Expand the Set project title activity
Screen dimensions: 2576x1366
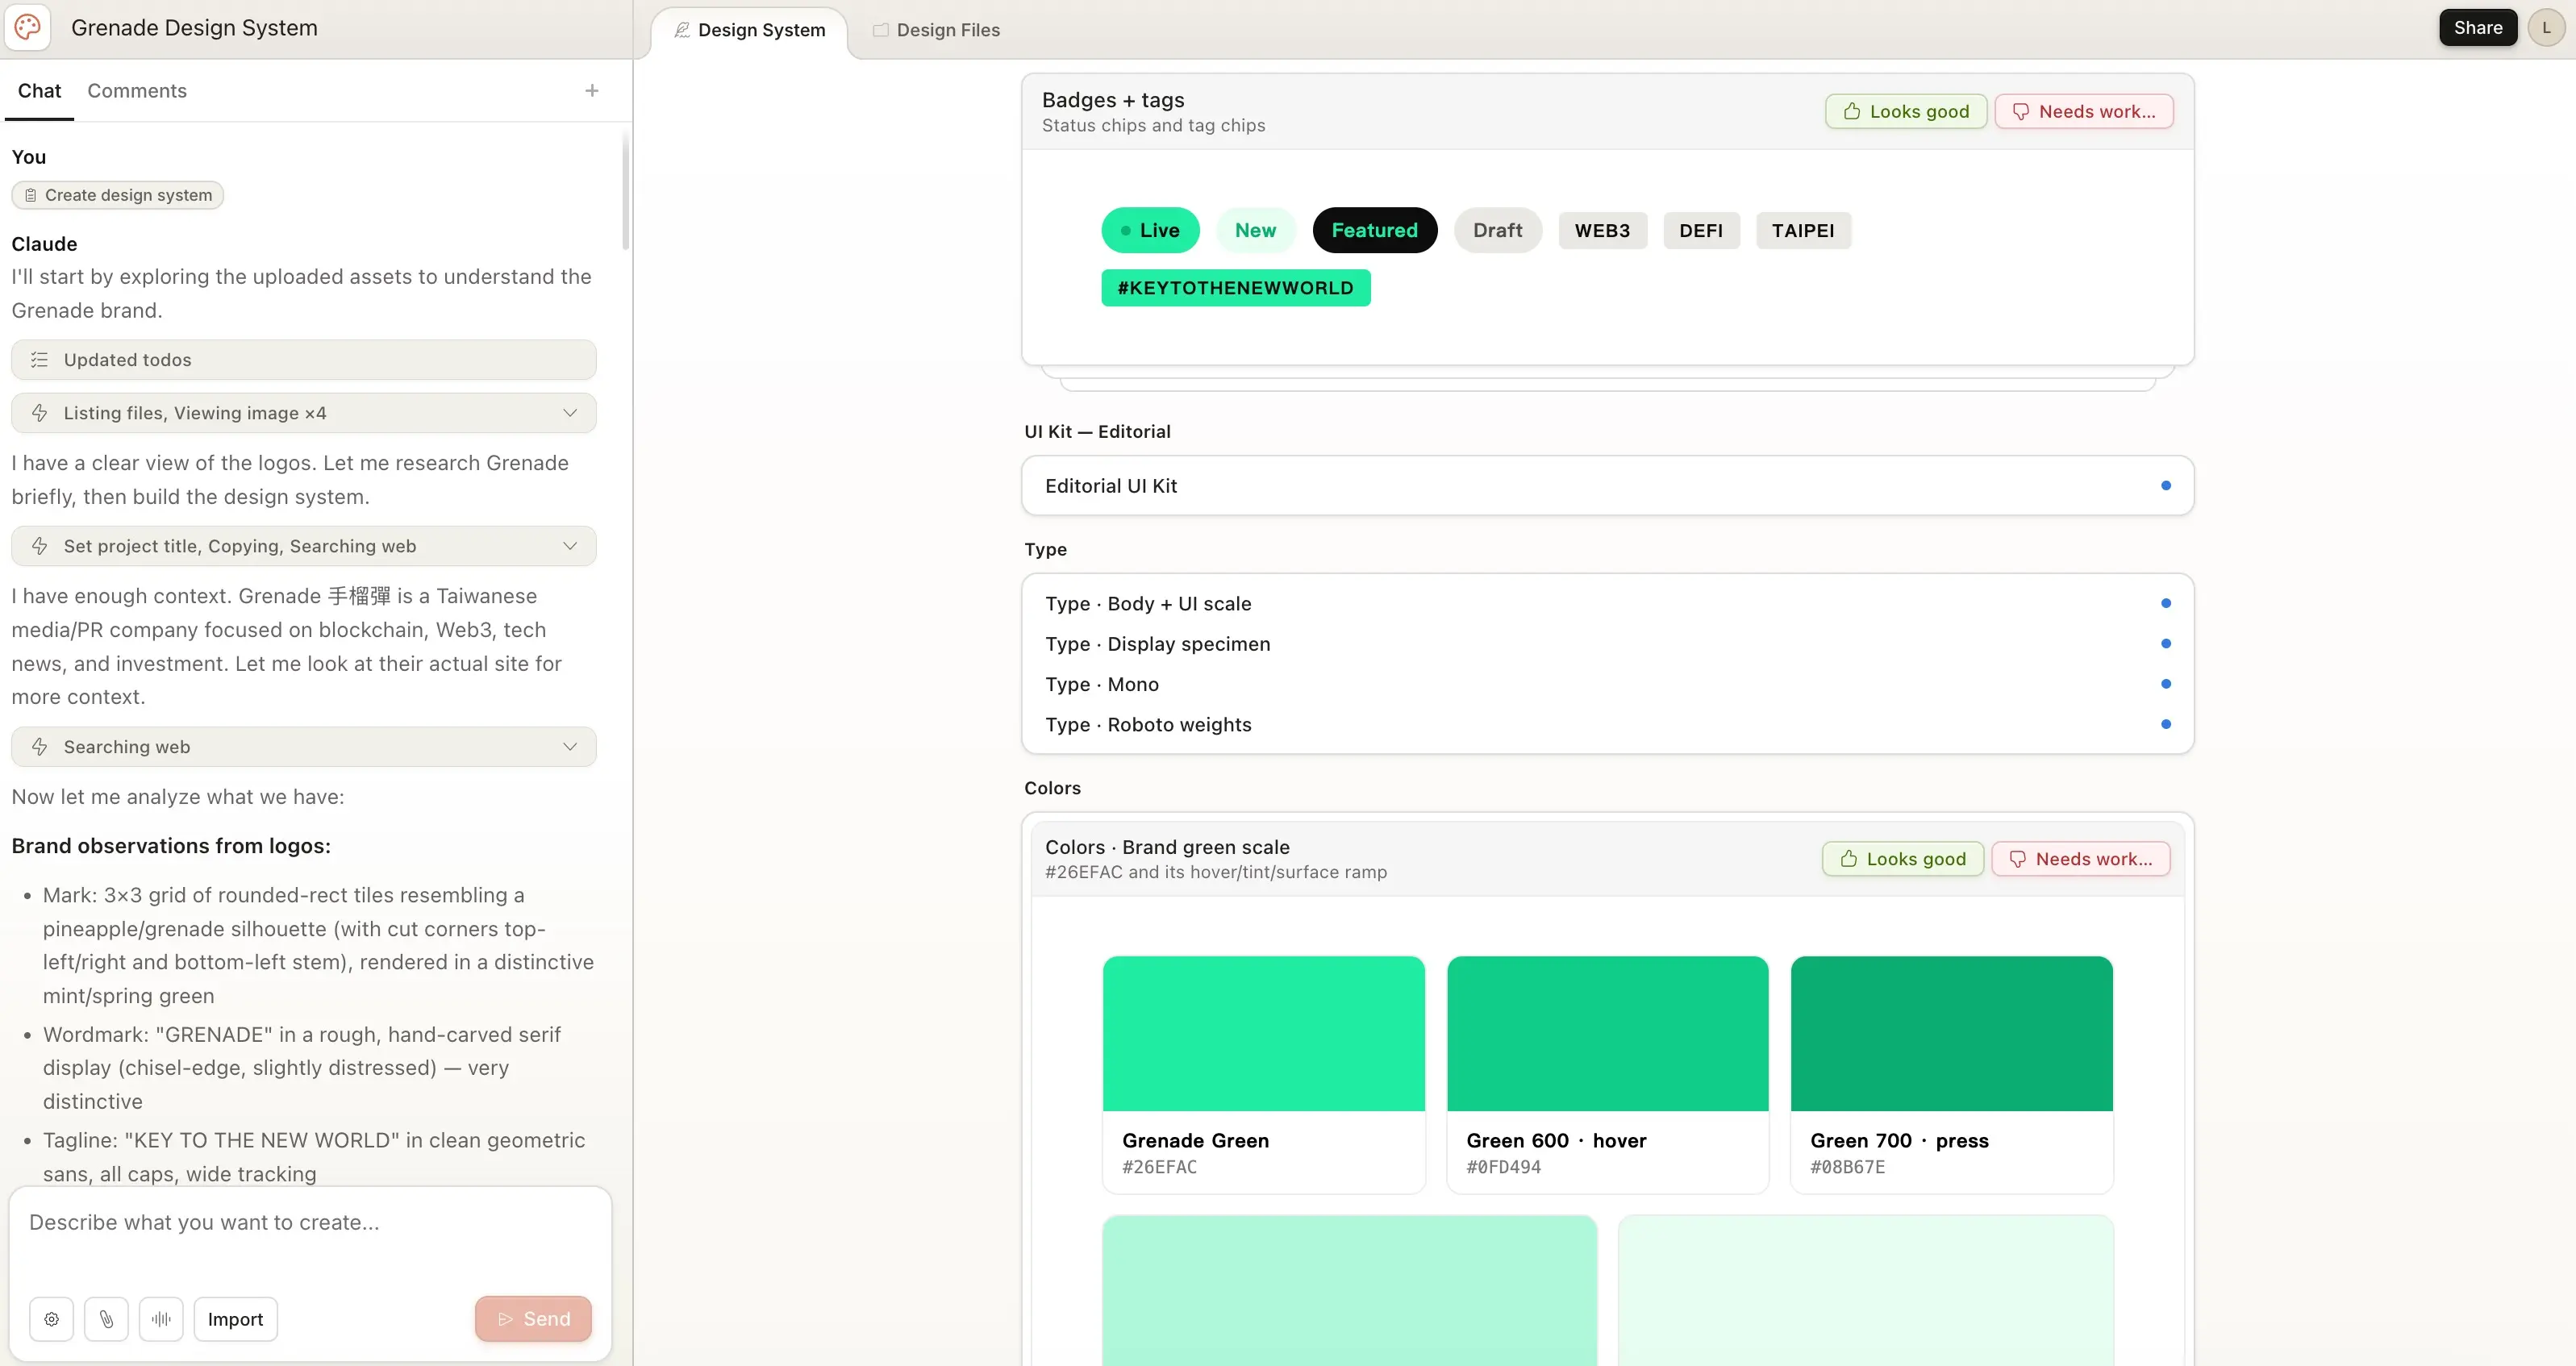569,546
